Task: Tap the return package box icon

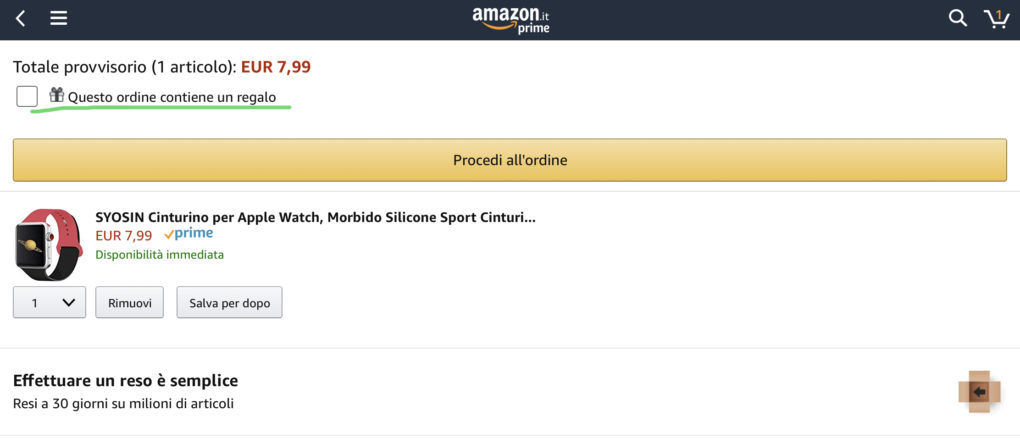Action: point(978,392)
